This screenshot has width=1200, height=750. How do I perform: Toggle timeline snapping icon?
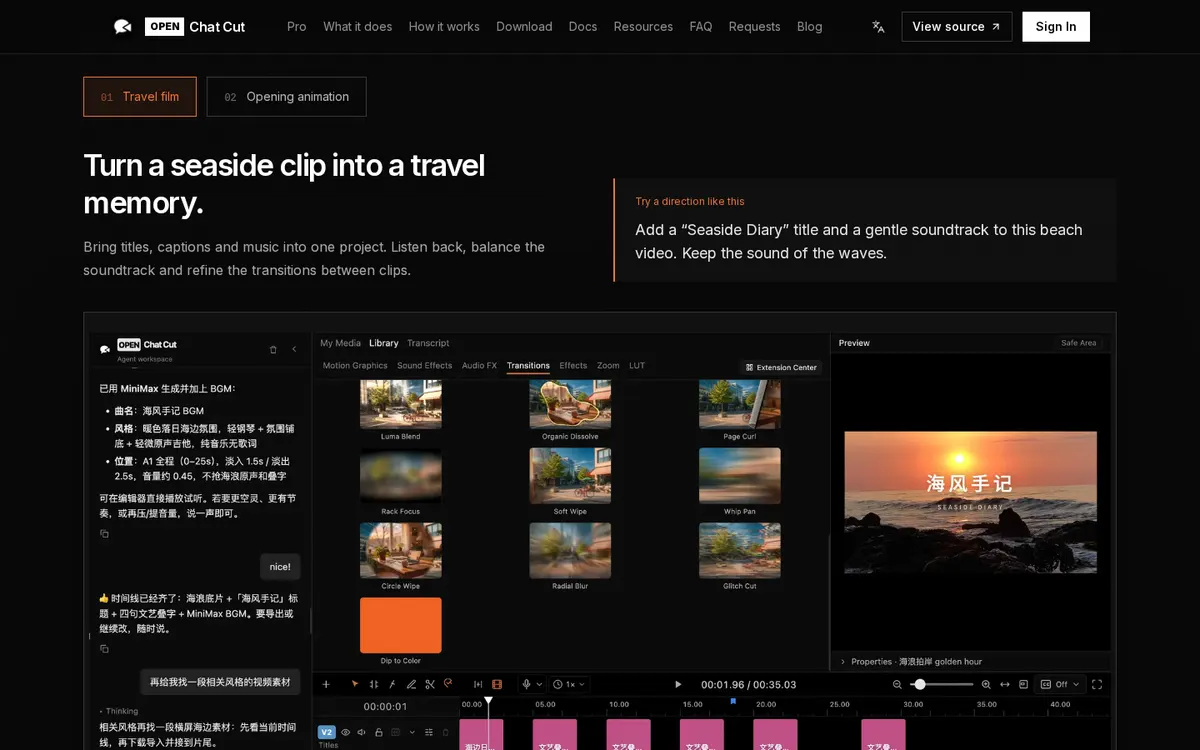[x=478, y=684]
